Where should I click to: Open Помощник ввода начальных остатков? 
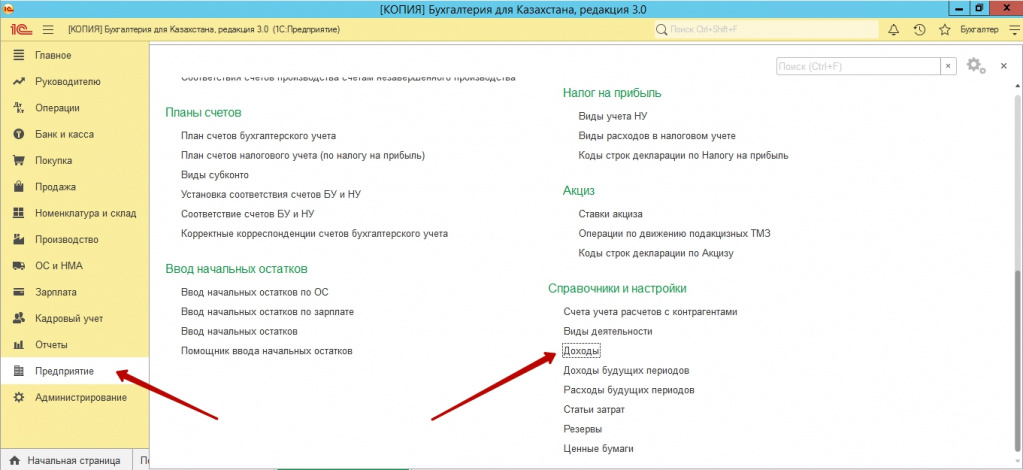(x=267, y=351)
